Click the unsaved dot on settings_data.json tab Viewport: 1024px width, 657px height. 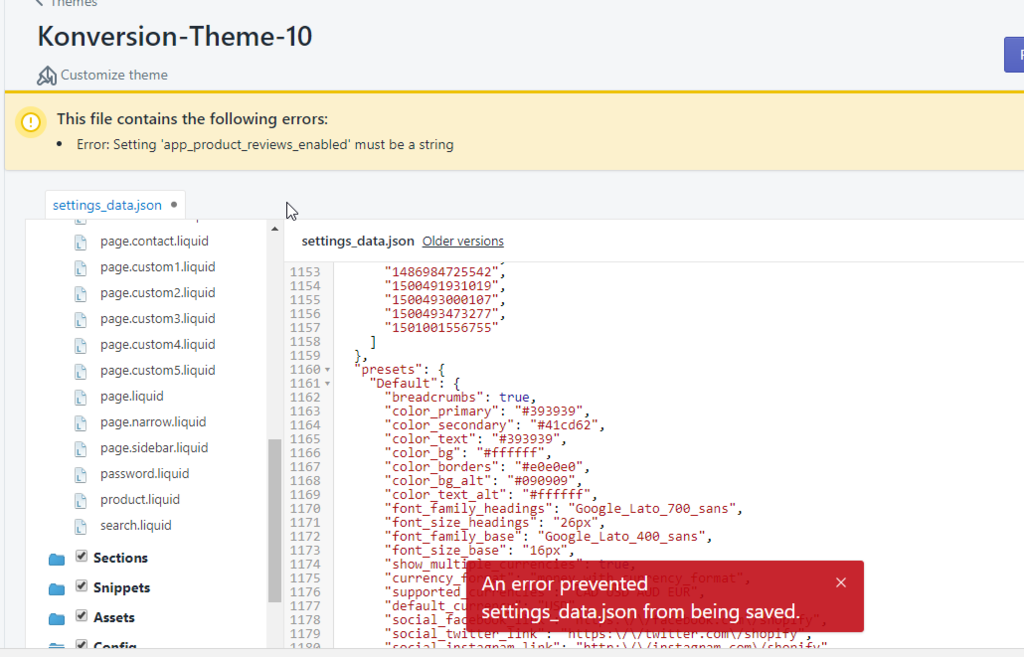[174, 204]
